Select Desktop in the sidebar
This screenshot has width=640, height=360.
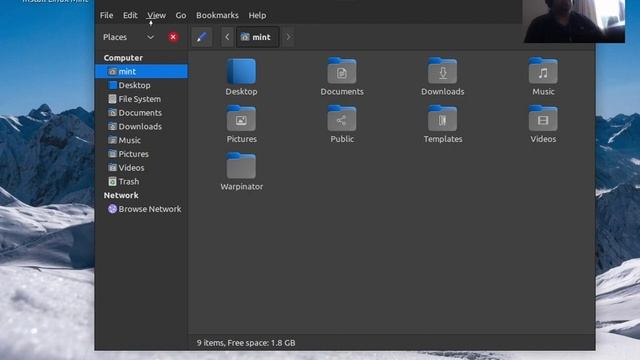tap(141, 85)
